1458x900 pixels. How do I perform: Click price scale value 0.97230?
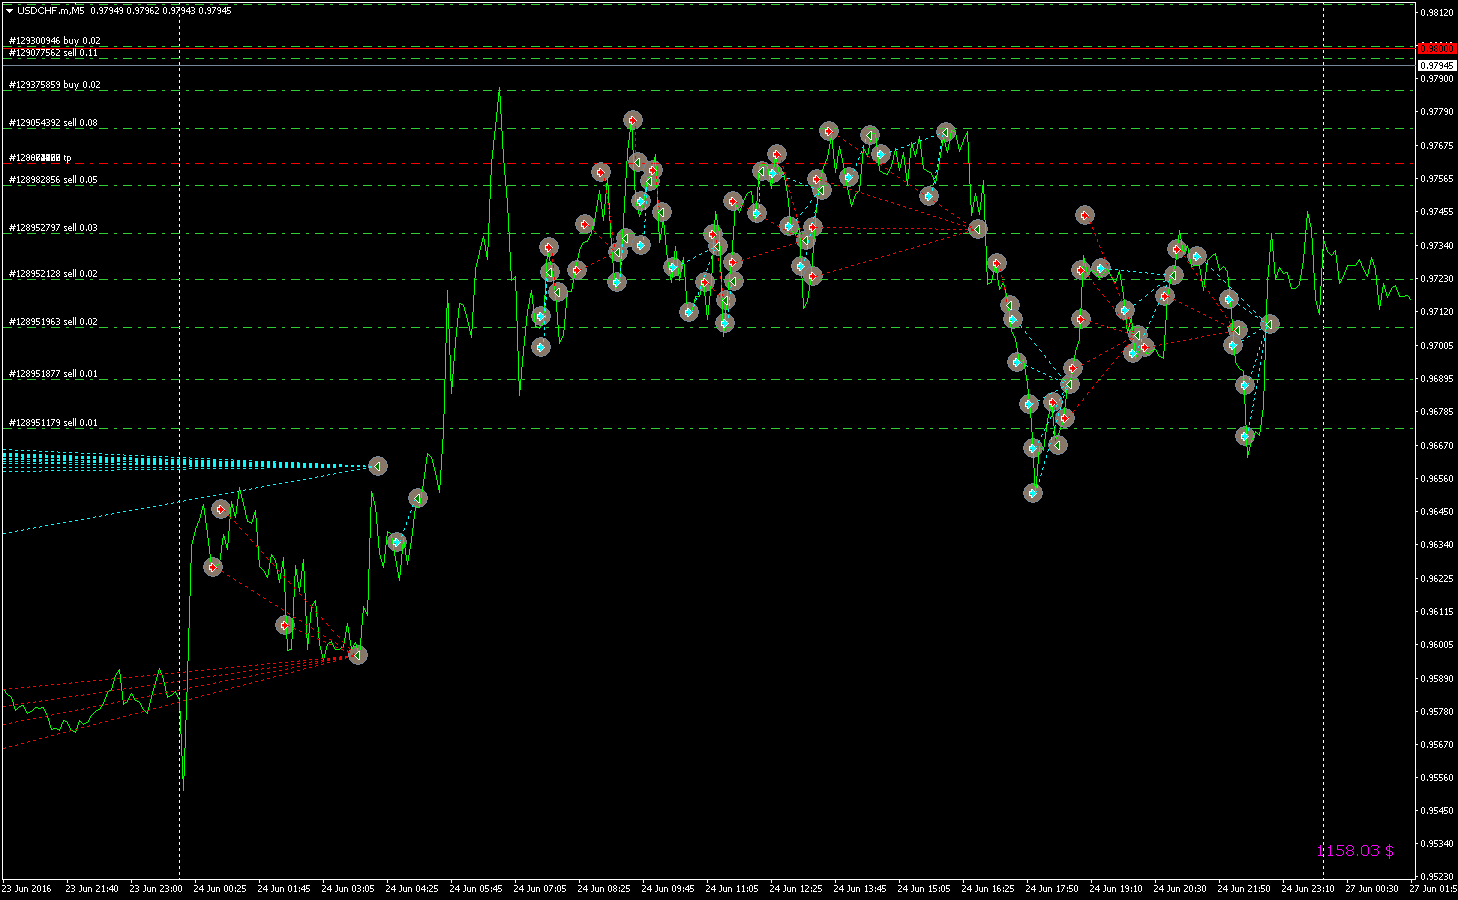(1438, 279)
